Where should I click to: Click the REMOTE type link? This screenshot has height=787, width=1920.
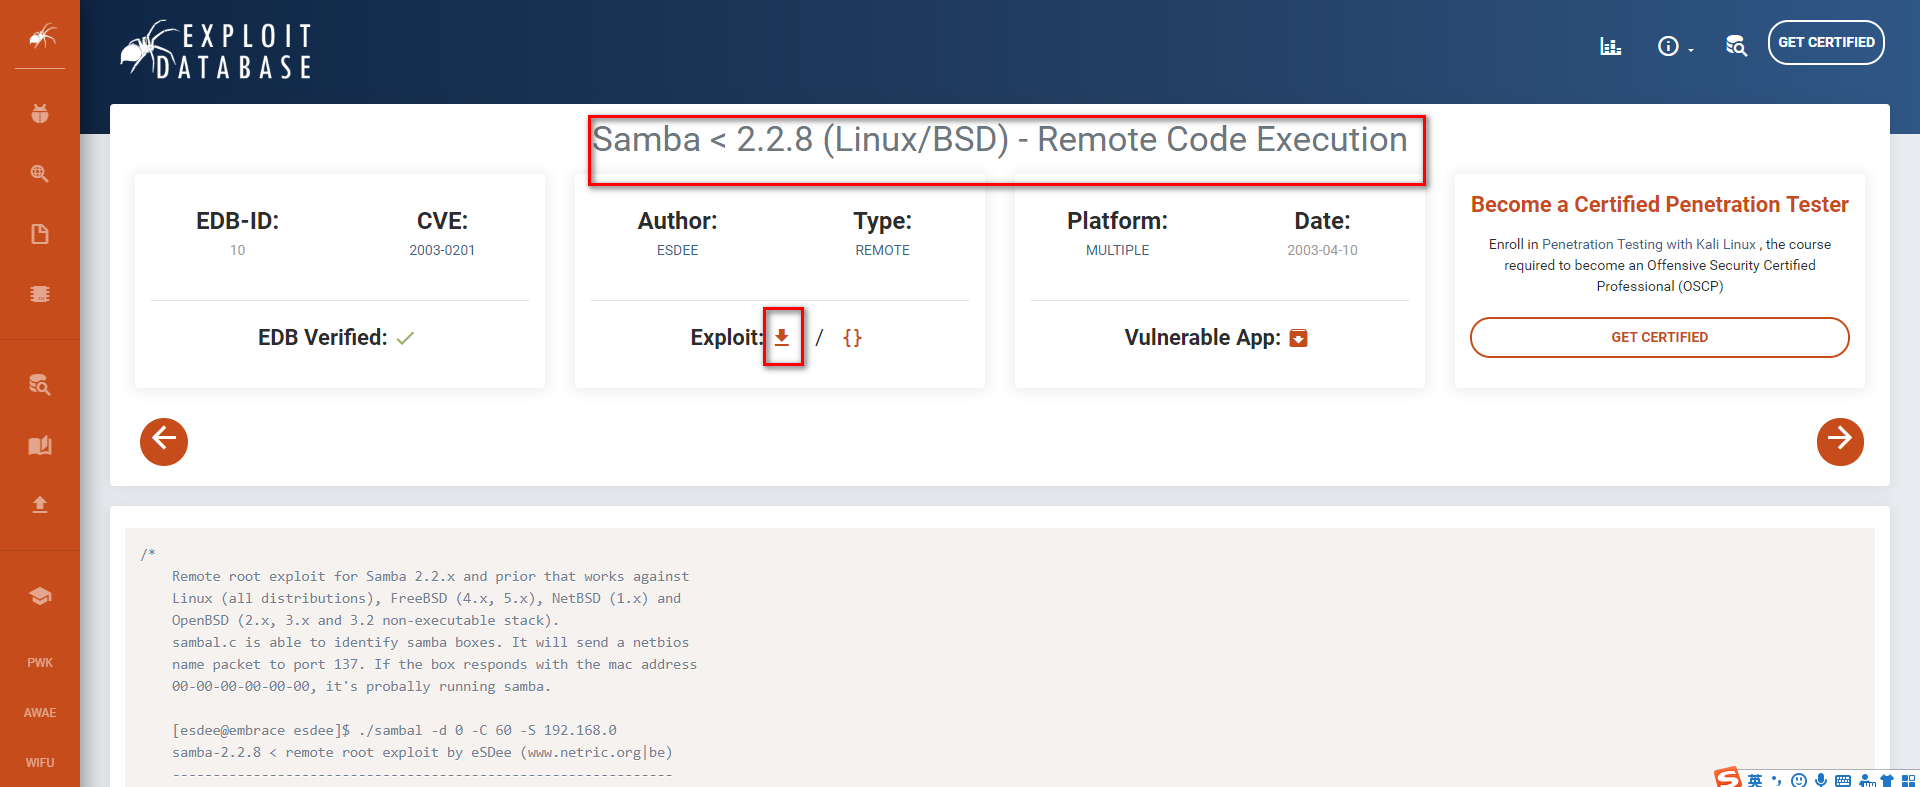[x=882, y=250]
